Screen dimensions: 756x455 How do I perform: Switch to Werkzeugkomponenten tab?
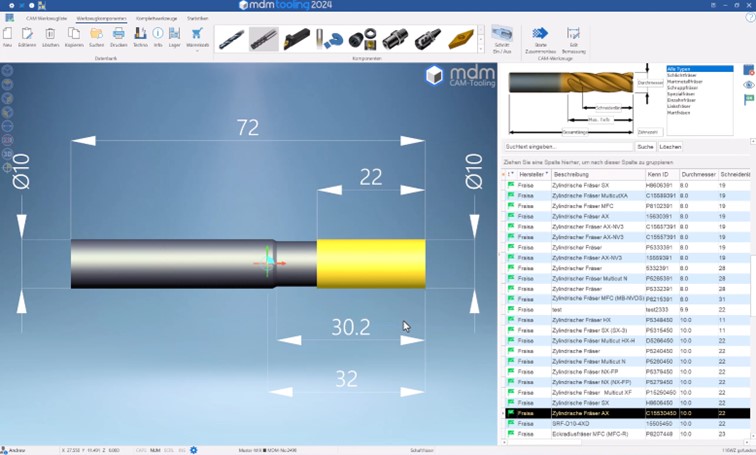click(x=102, y=18)
